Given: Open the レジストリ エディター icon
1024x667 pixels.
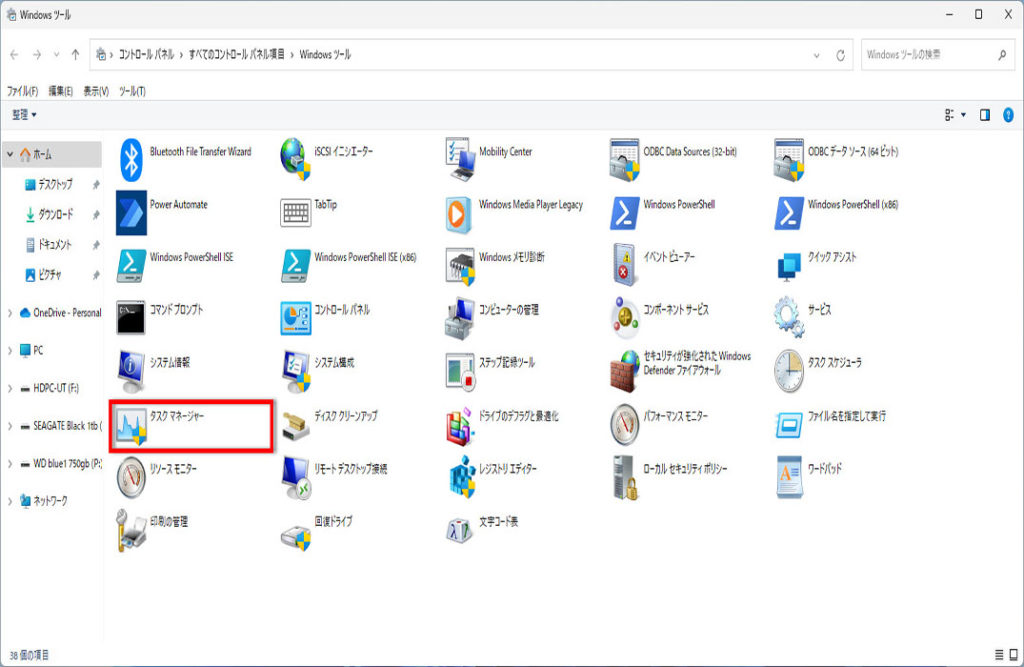Looking at the screenshot, I should coord(461,476).
